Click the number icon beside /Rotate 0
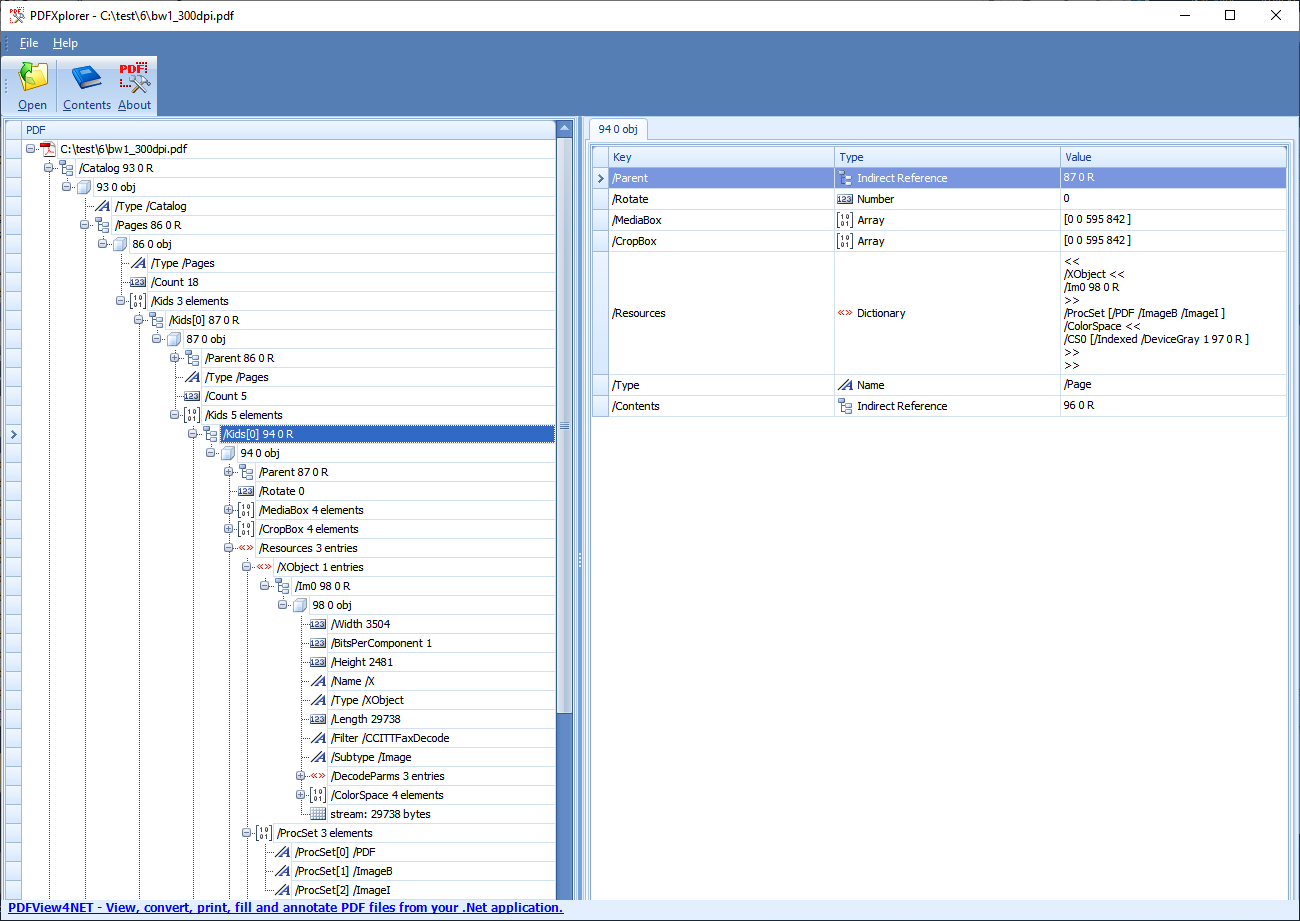Image resolution: width=1300 pixels, height=921 pixels. (x=246, y=491)
